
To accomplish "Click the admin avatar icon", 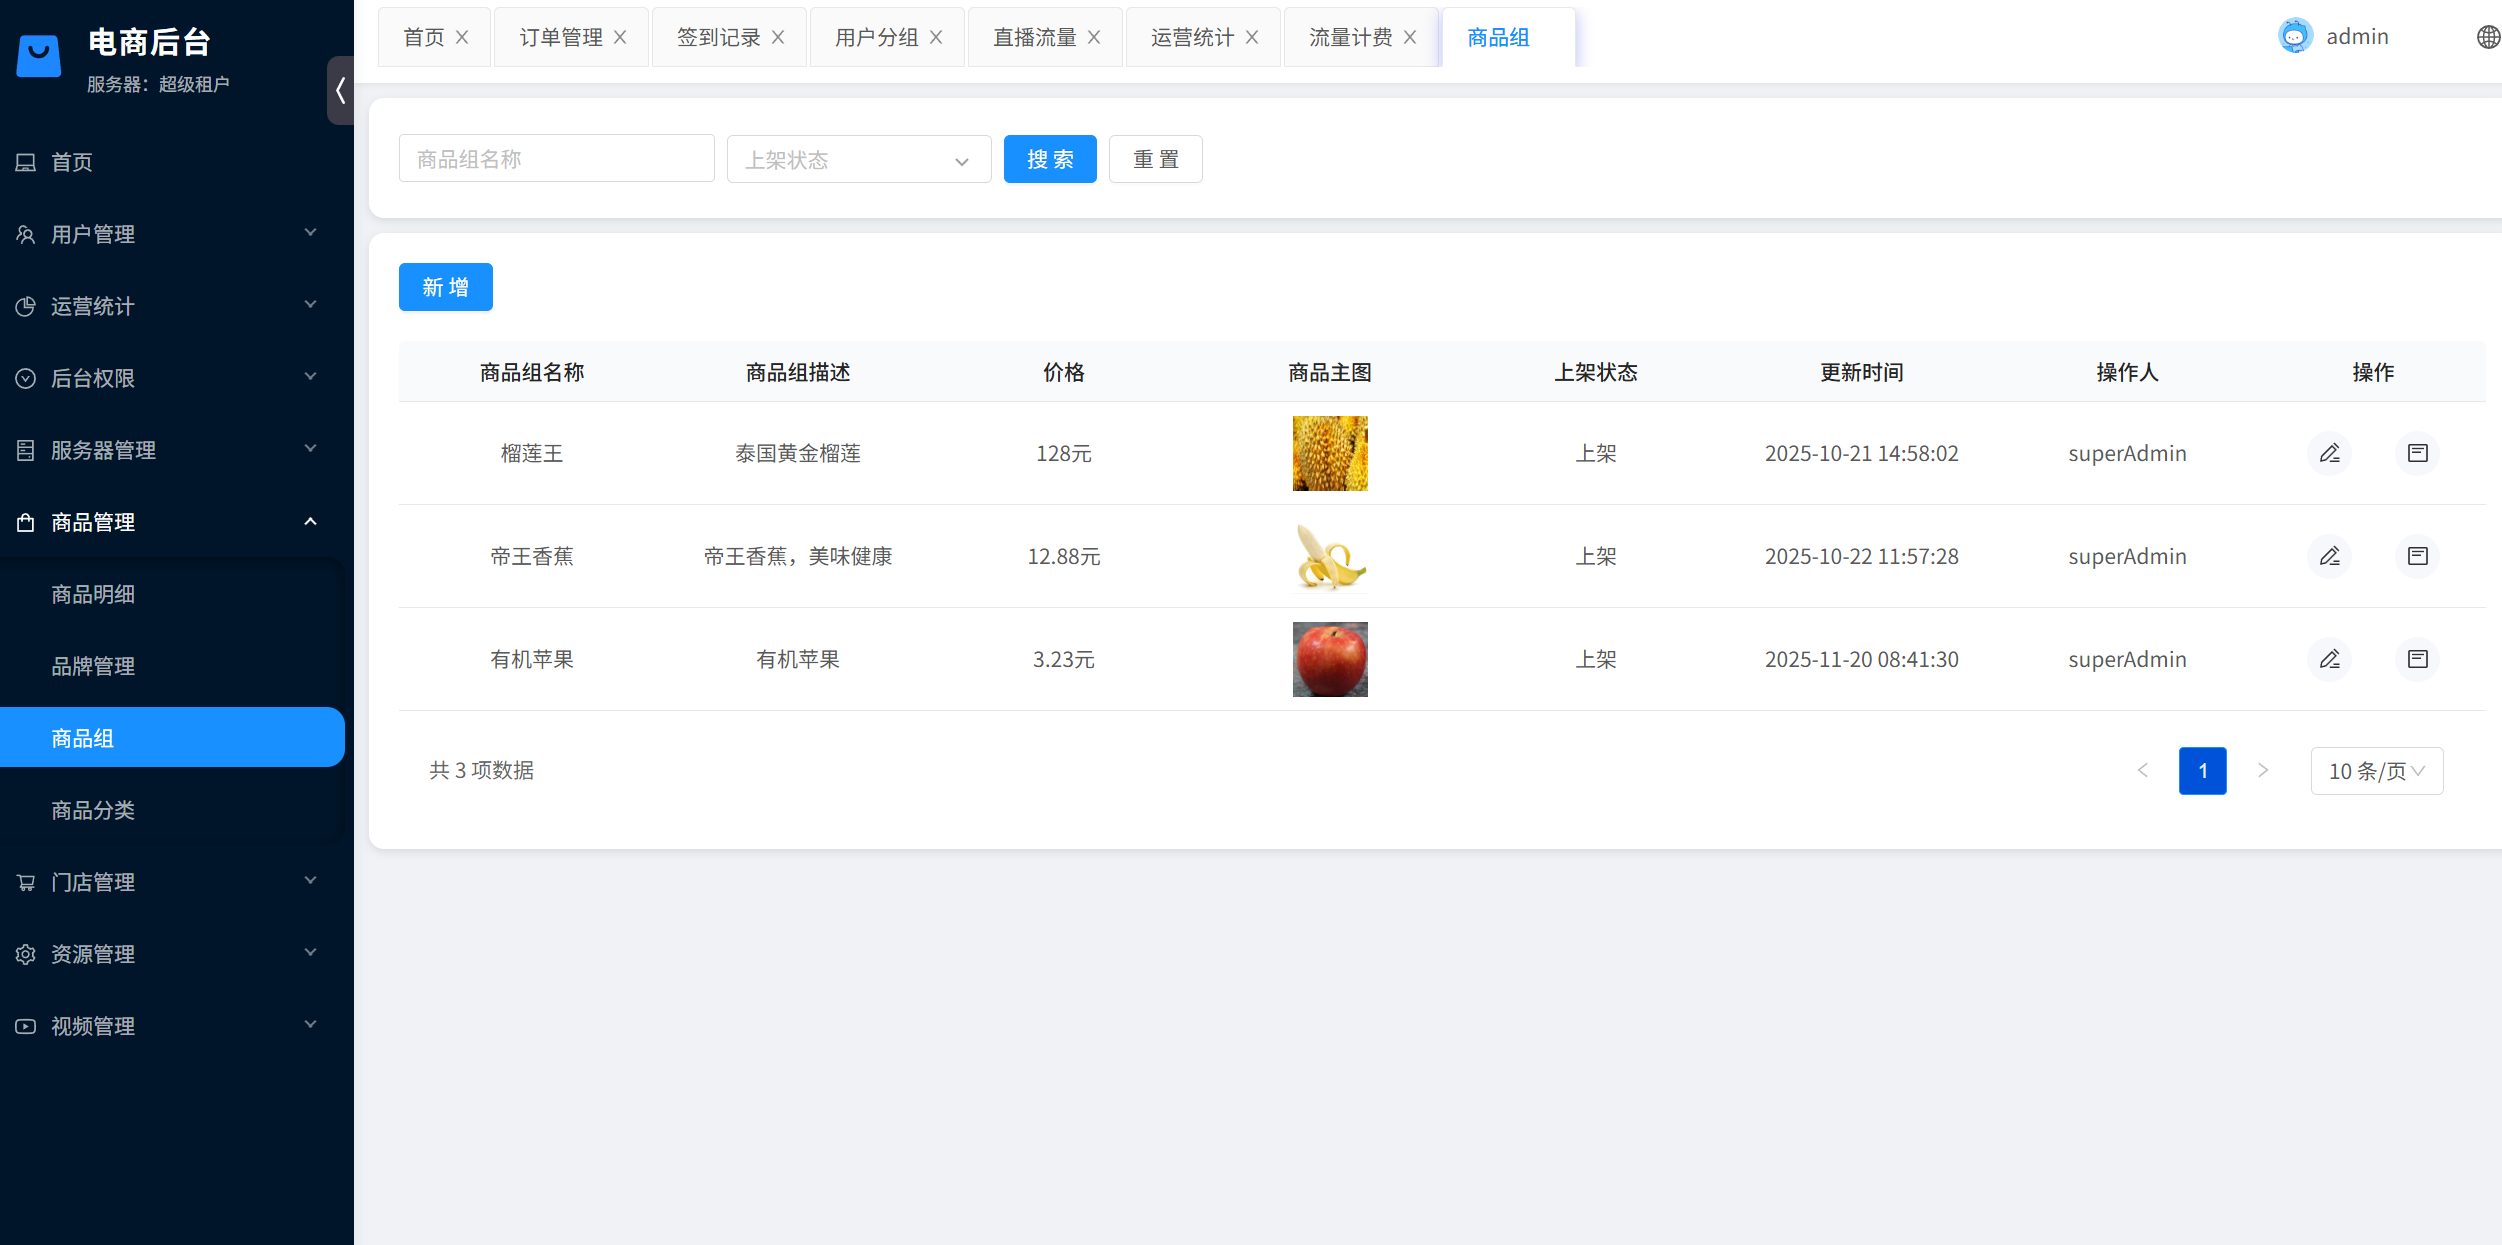I will tap(2295, 35).
